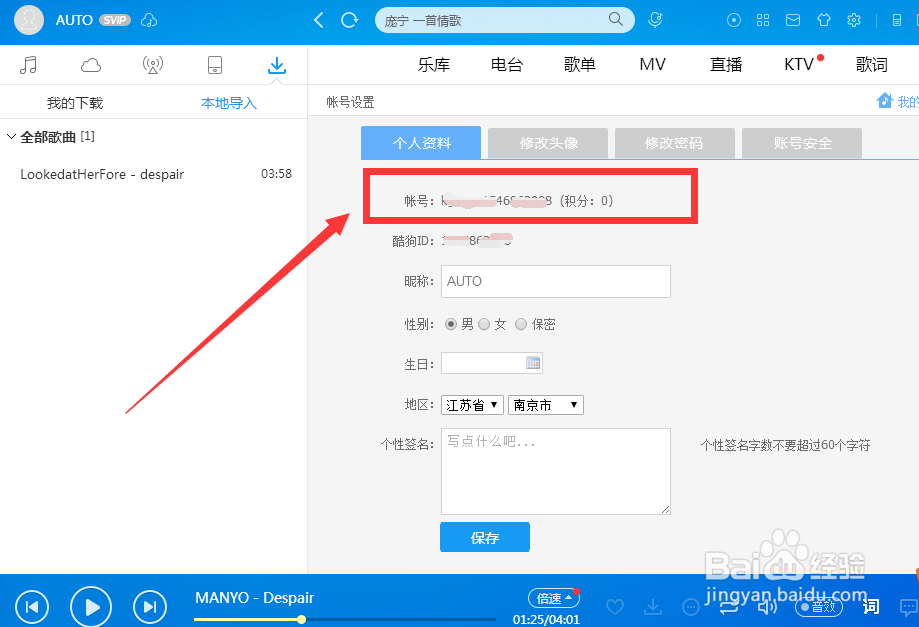Screen dimensions: 919x627
Task: Open the mobile phone sidebar tab
Action: click(215, 65)
